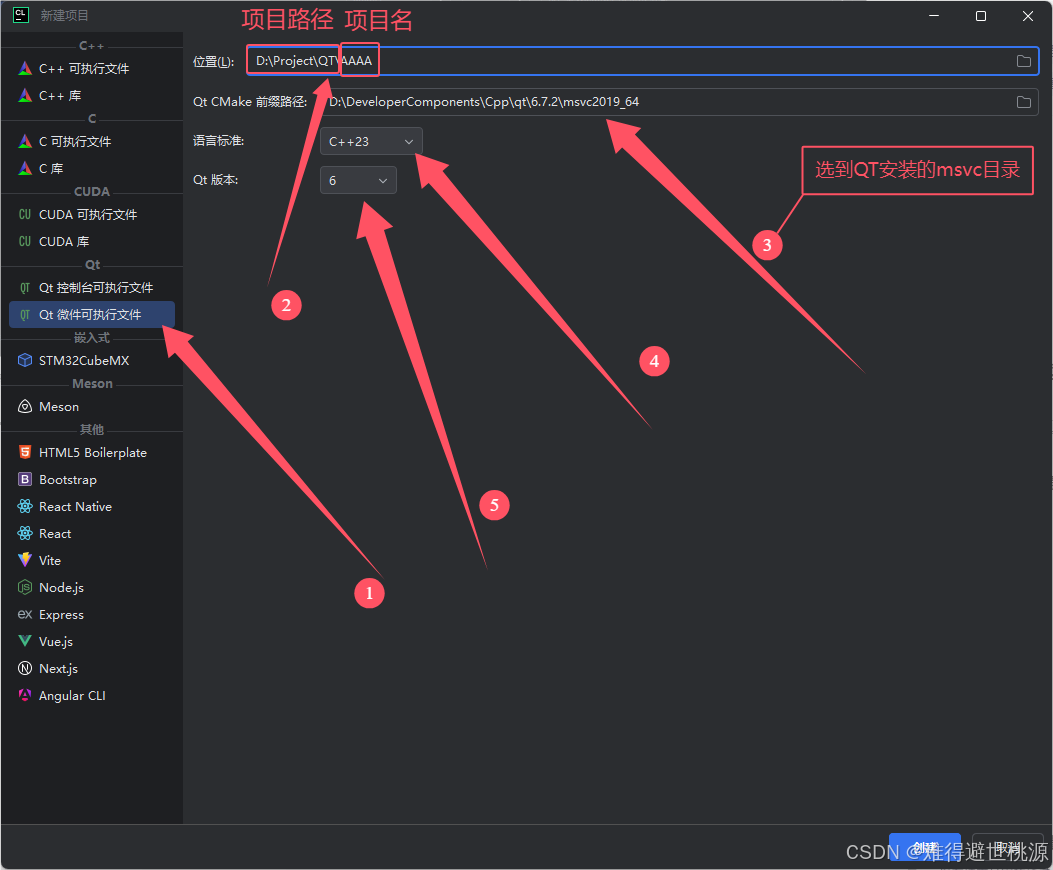Open the Qt version 6 dropdown

pos(359,180)
